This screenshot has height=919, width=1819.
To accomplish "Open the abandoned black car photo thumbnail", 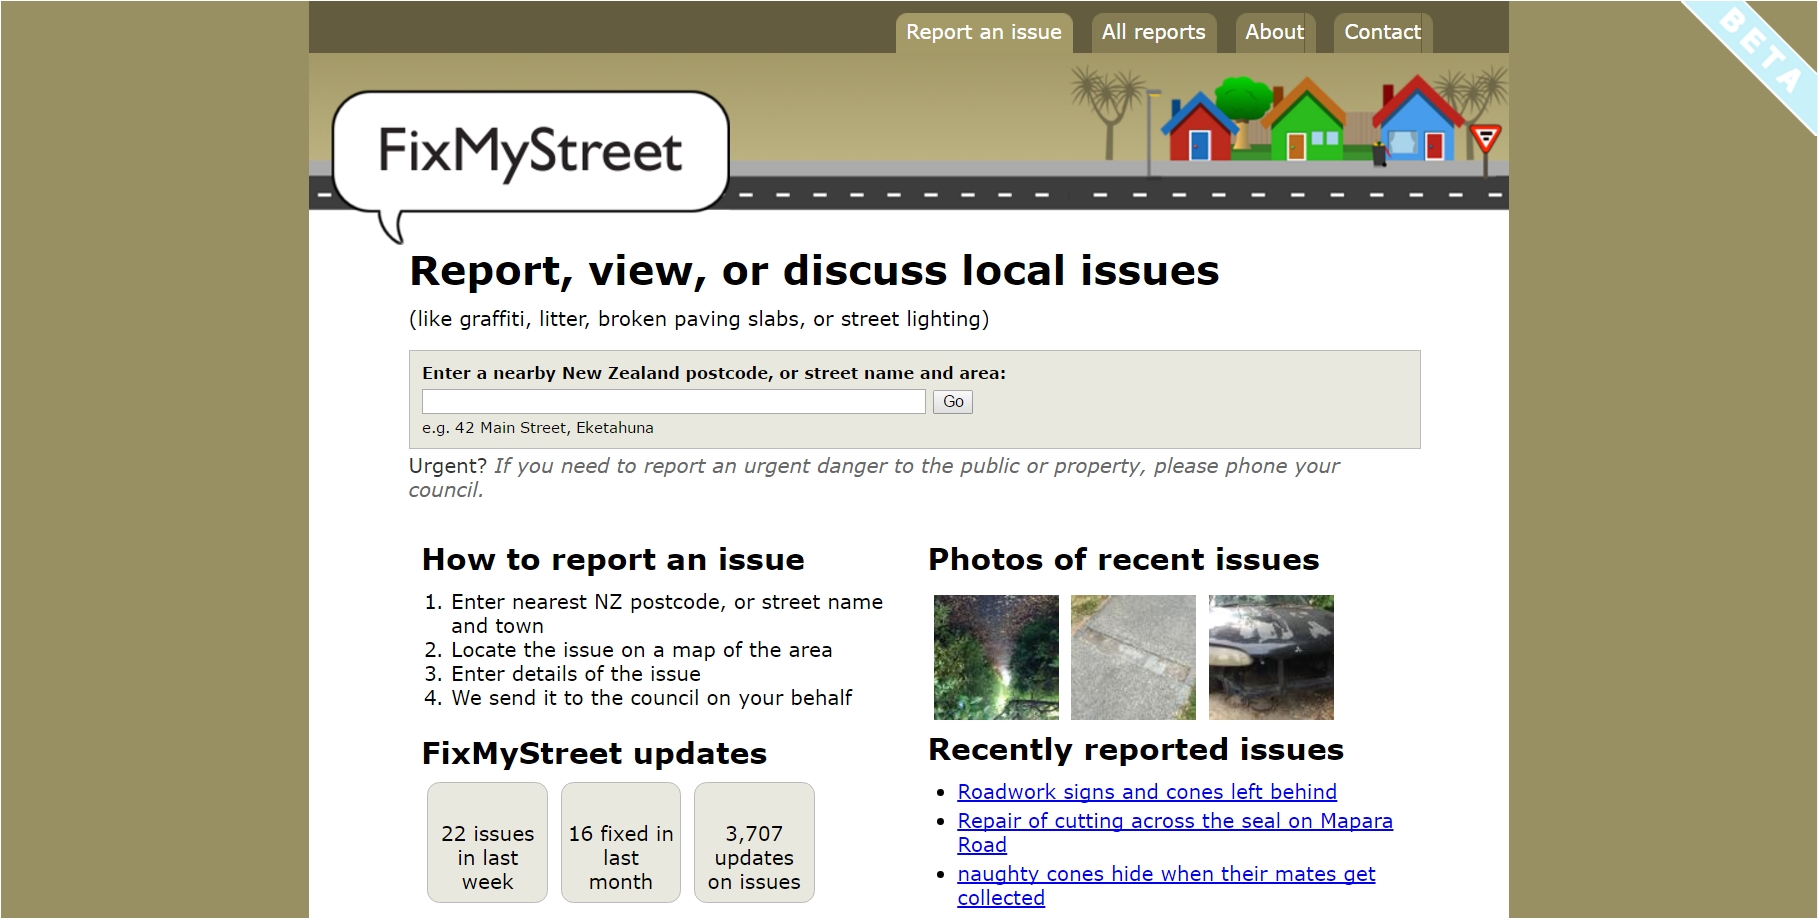I will [x=1271, y=657].
